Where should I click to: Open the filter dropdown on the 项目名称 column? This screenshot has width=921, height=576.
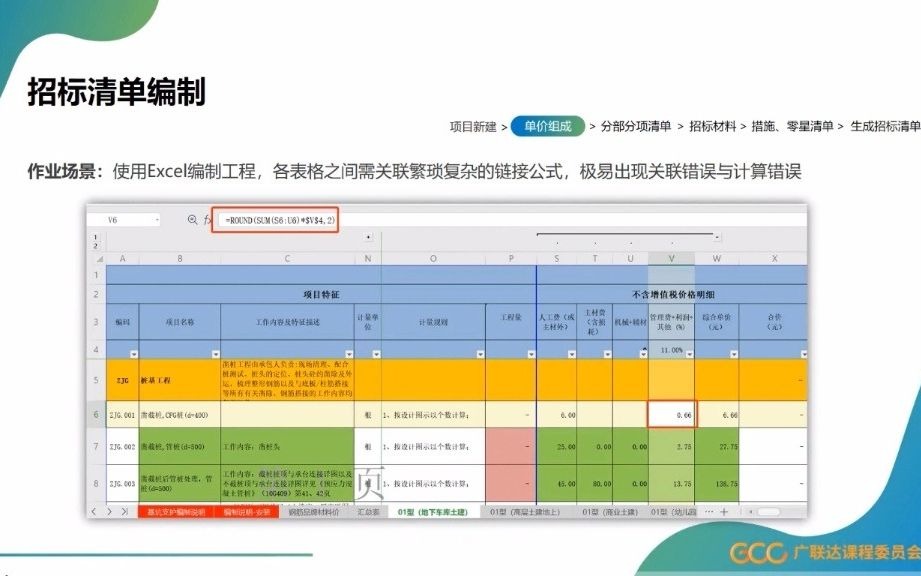(x=213, y=354)
